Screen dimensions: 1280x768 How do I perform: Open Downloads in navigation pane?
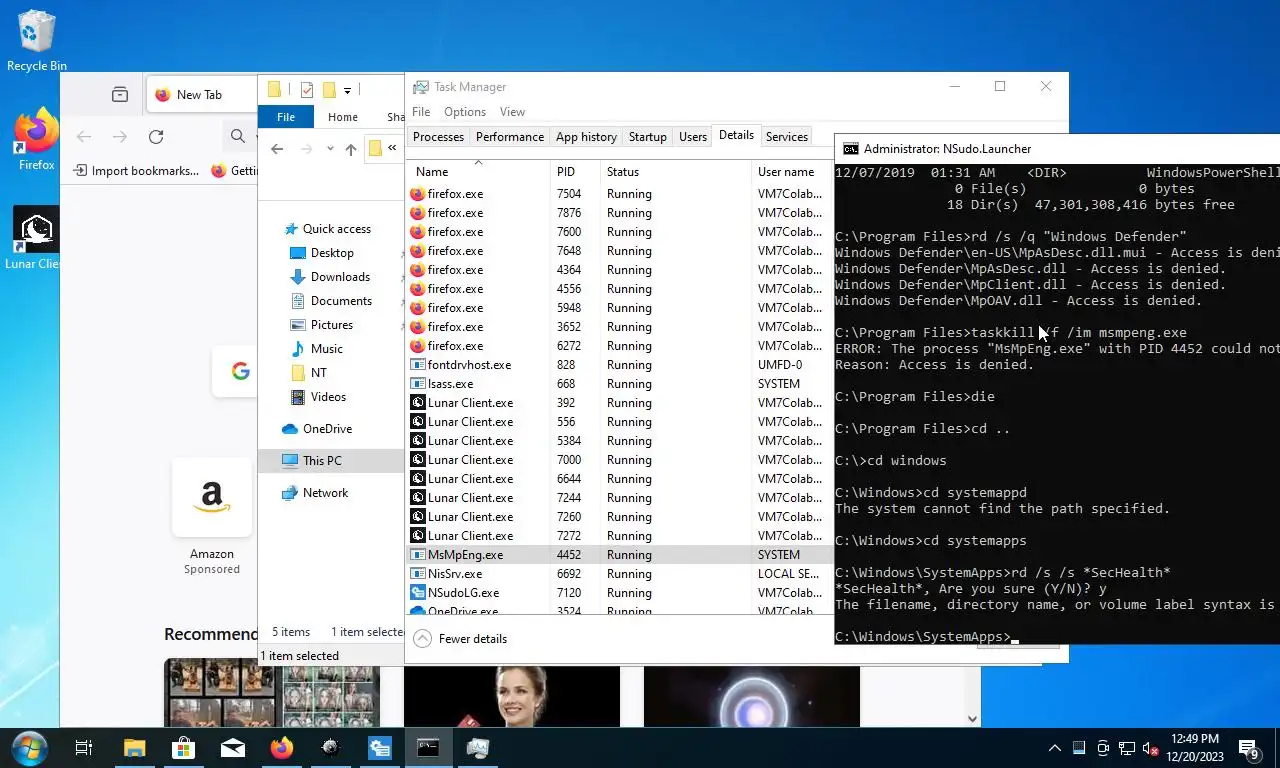pyautogui.click(x=340, y=277)
